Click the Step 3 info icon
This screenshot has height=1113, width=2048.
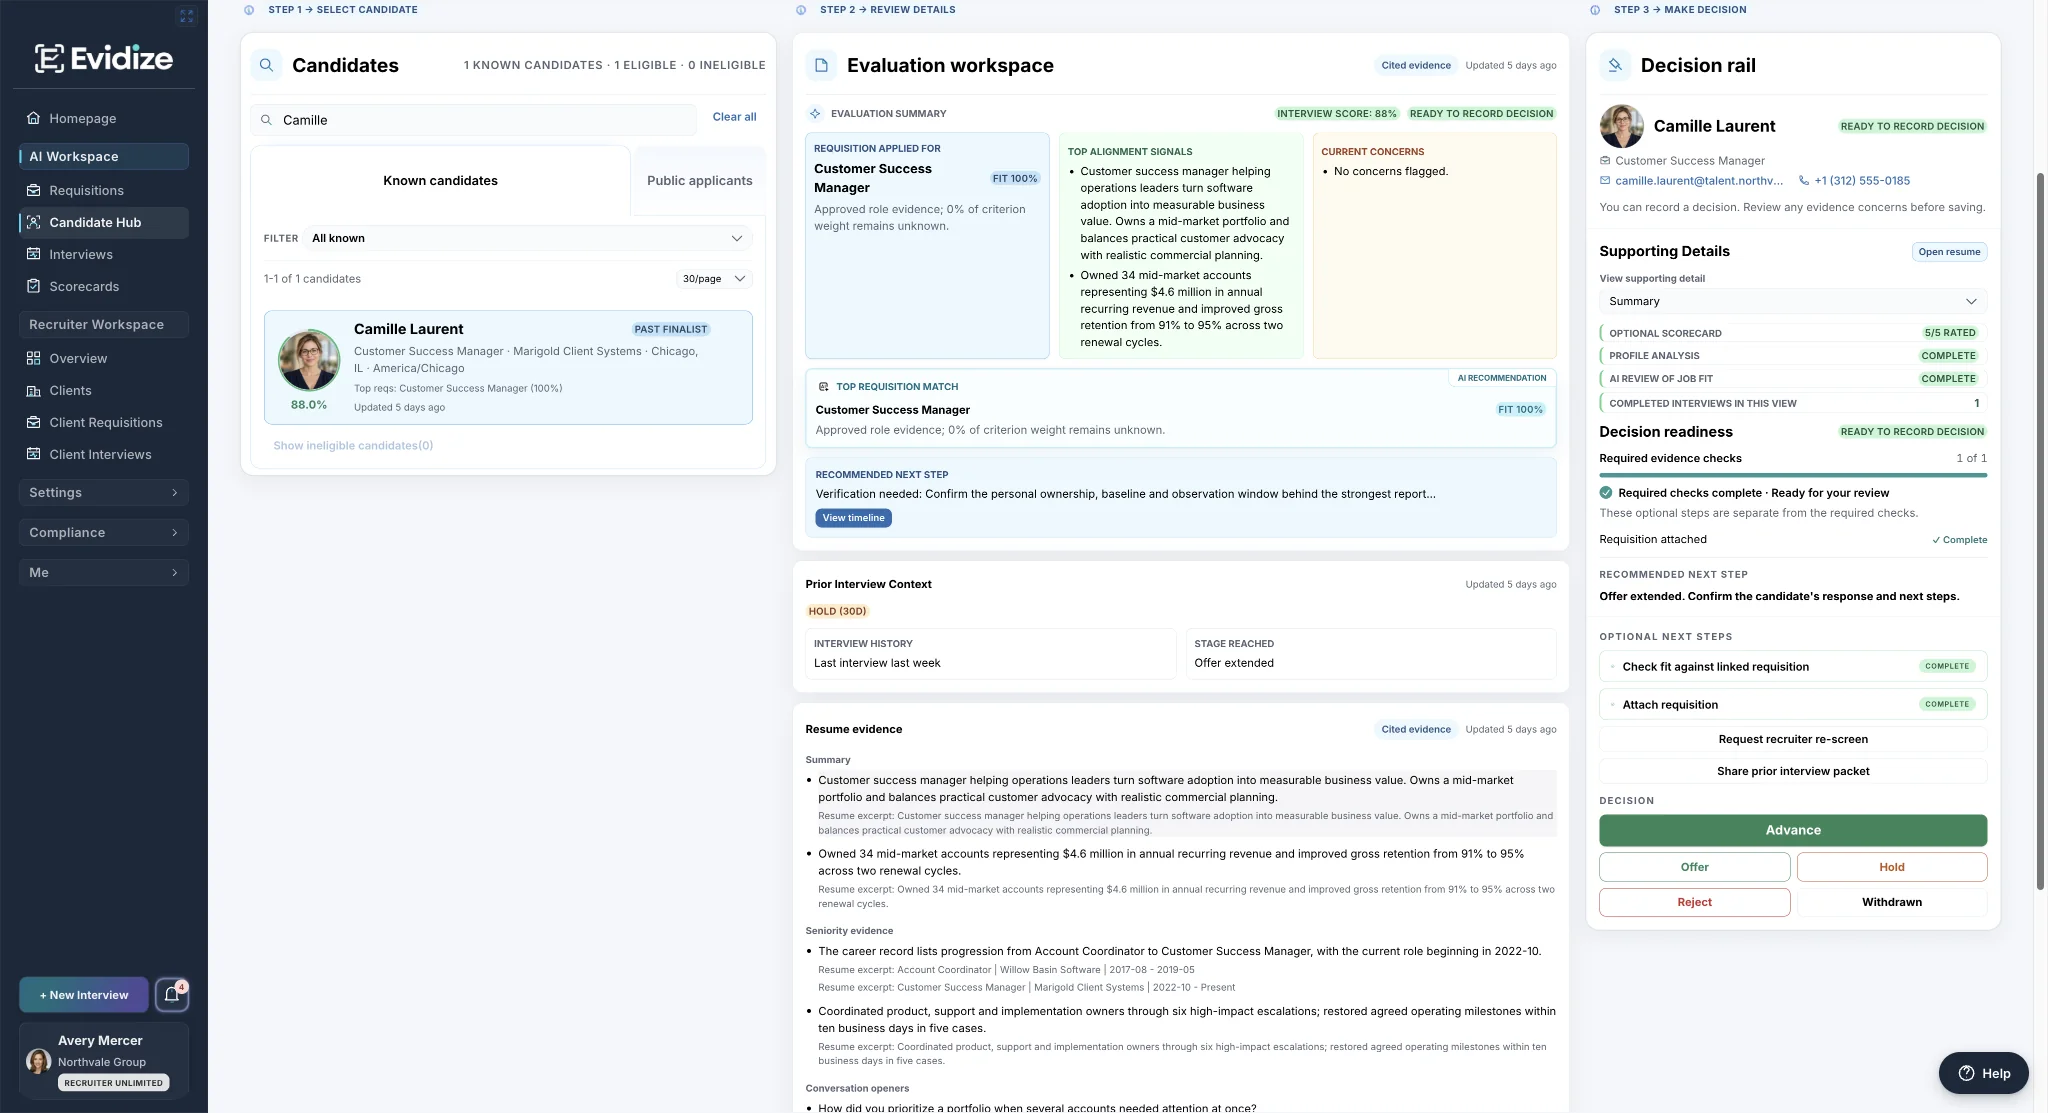[x=1595, y=10]
